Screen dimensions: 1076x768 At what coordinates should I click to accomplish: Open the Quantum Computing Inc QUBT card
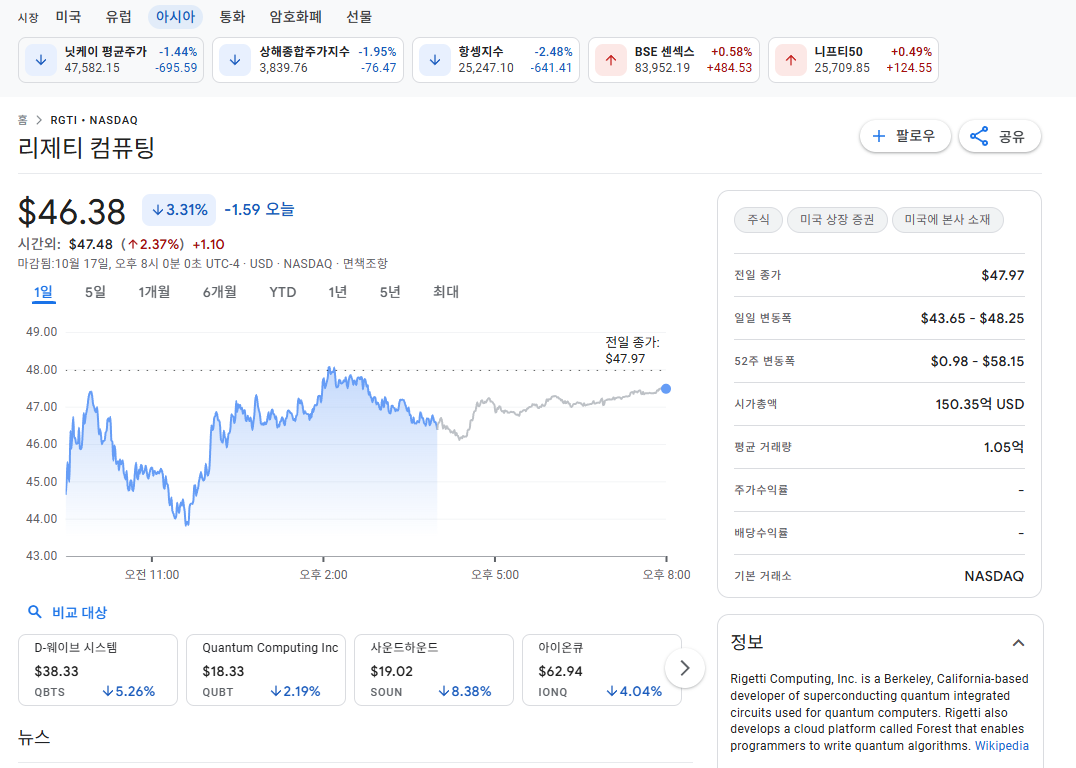266,670
